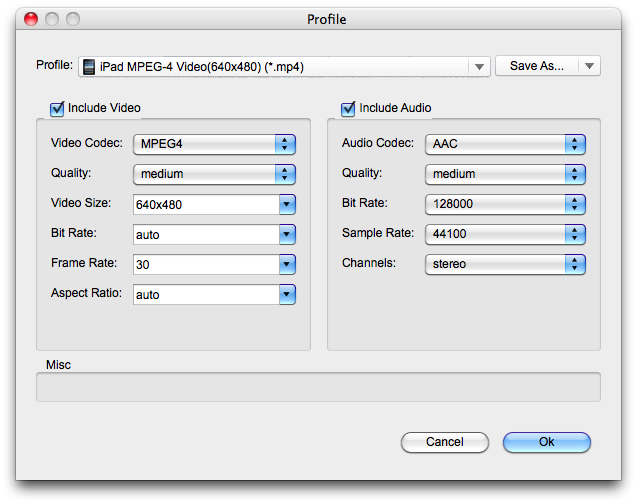Close the Profile window with red button
The width and height of the screenshot is (637, 504).
click(x=31, y=19)
